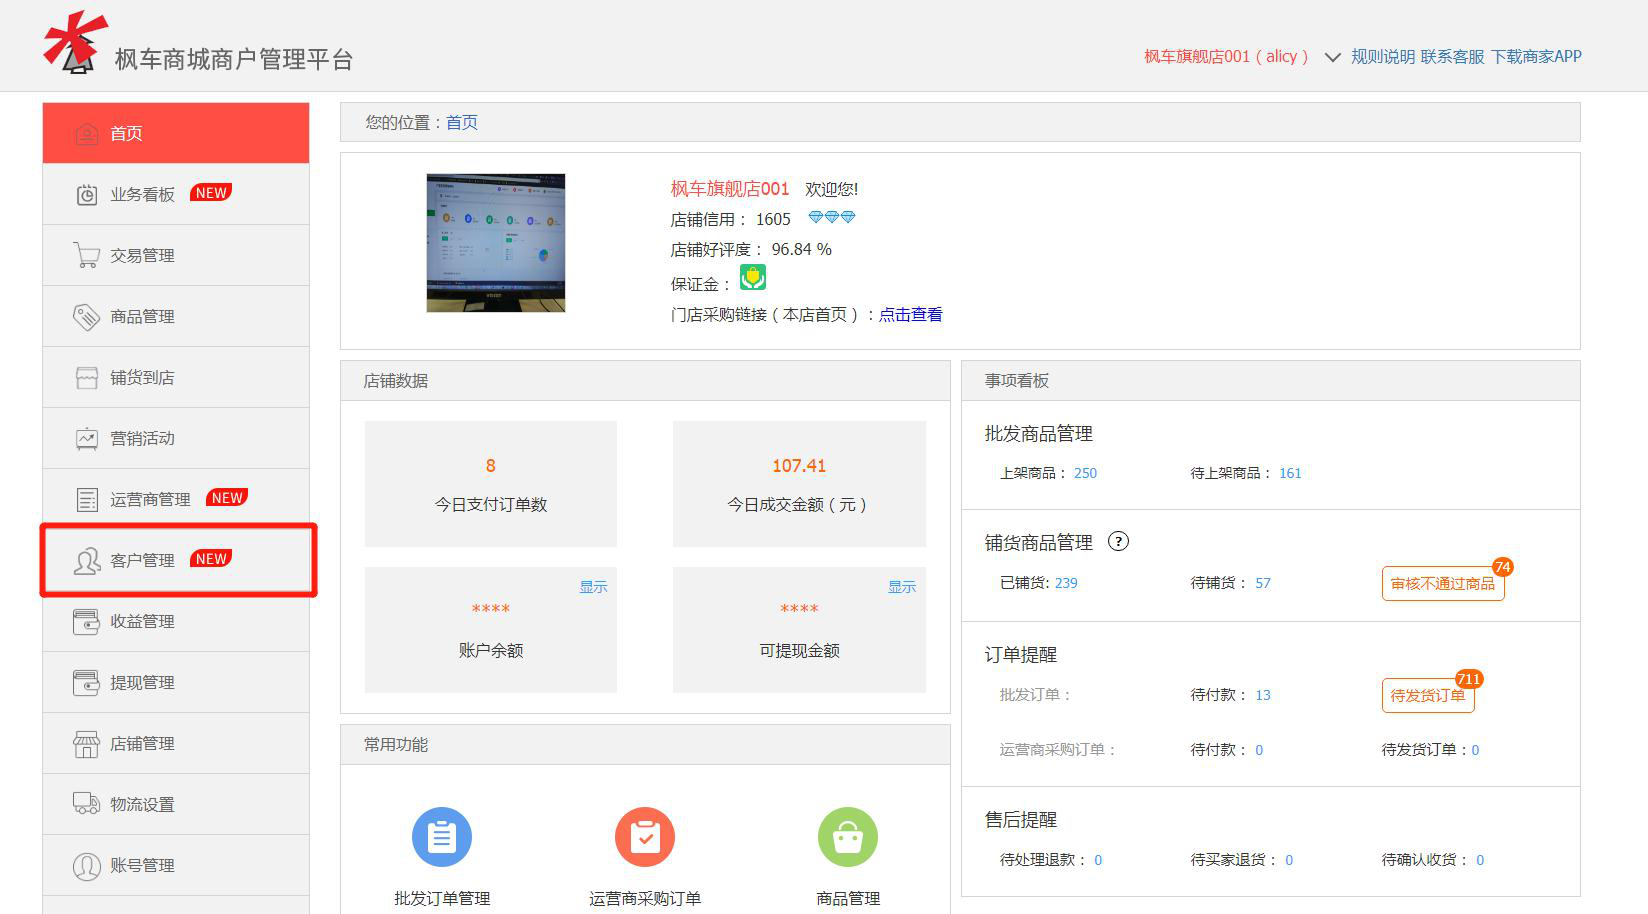This screenshot has width=1648, height=914.
Task: Click the store profile thumbnail image
Action: (x=496, y=243)
